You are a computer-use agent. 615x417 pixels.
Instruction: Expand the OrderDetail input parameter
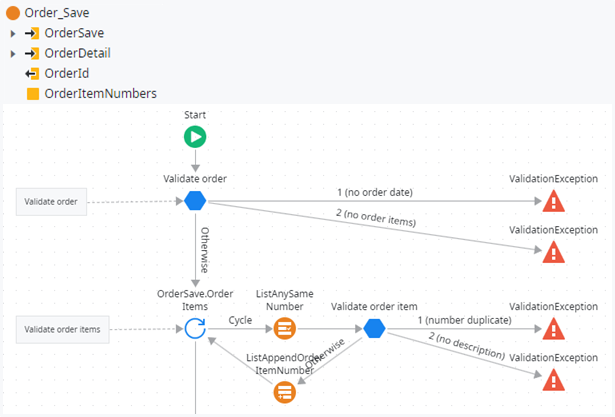13,53
